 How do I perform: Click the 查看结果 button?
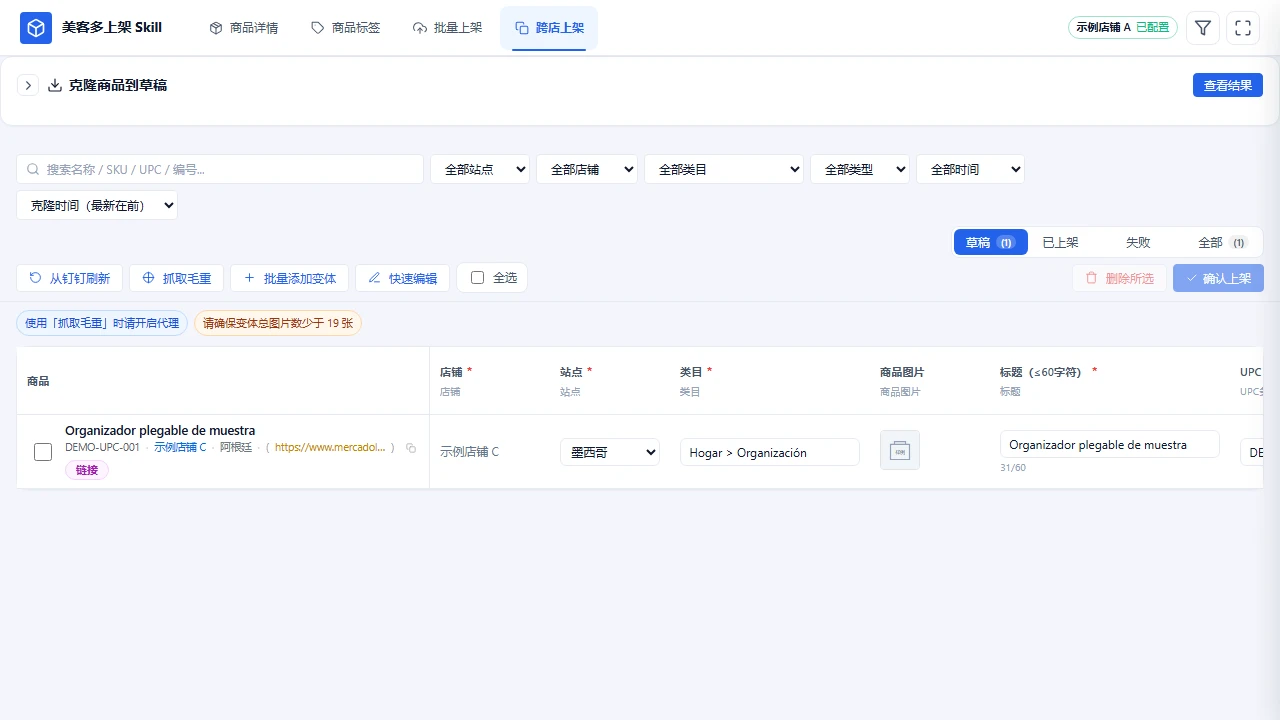(x=1228, y=85)
